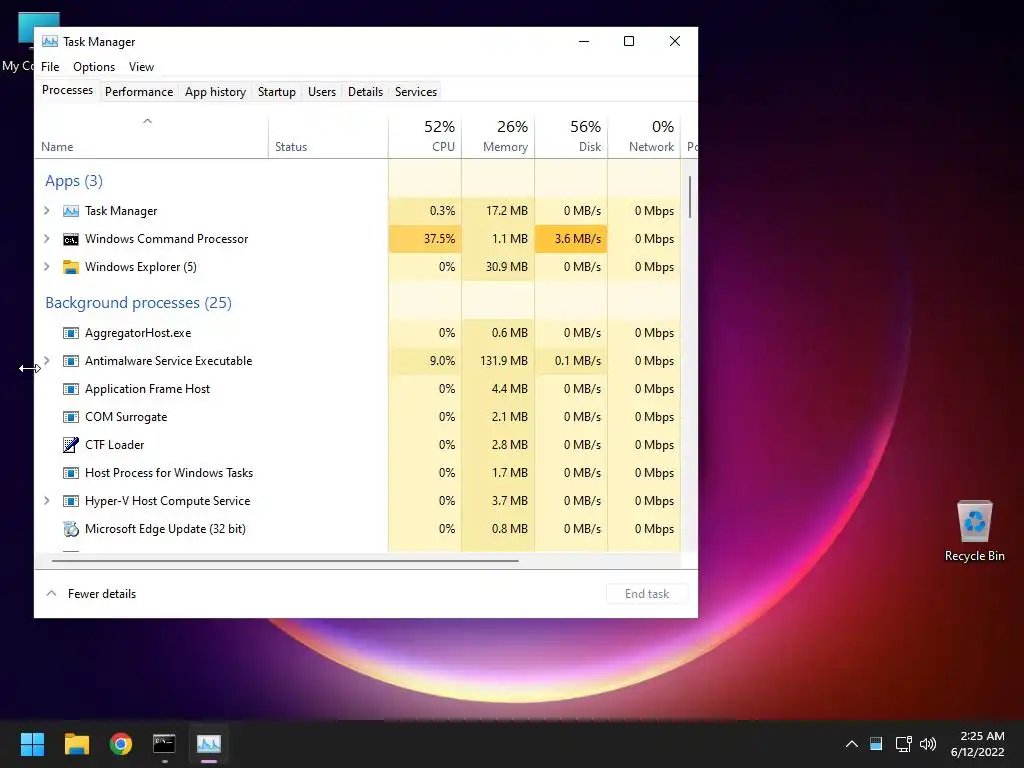Switch to the App history tab
Viewport: 1024px width, 768px height.
[216, 92]
